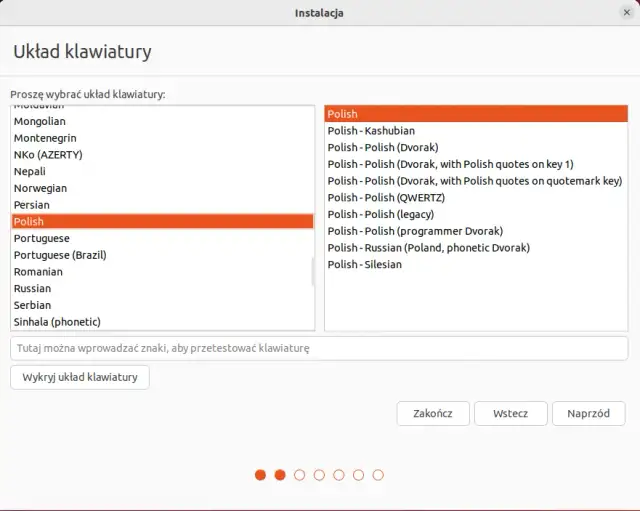
Task: Click the third progress dot indicator
Action: [x=299, y=475]
